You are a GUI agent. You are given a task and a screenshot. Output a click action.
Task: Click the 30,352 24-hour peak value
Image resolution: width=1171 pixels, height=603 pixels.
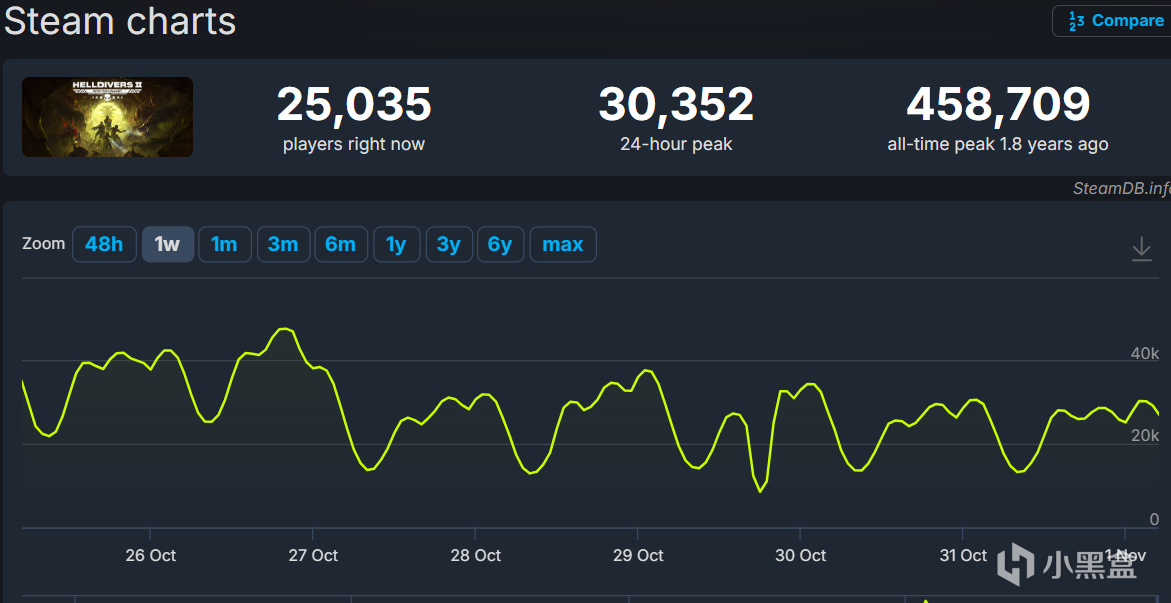tap(676, 104)
